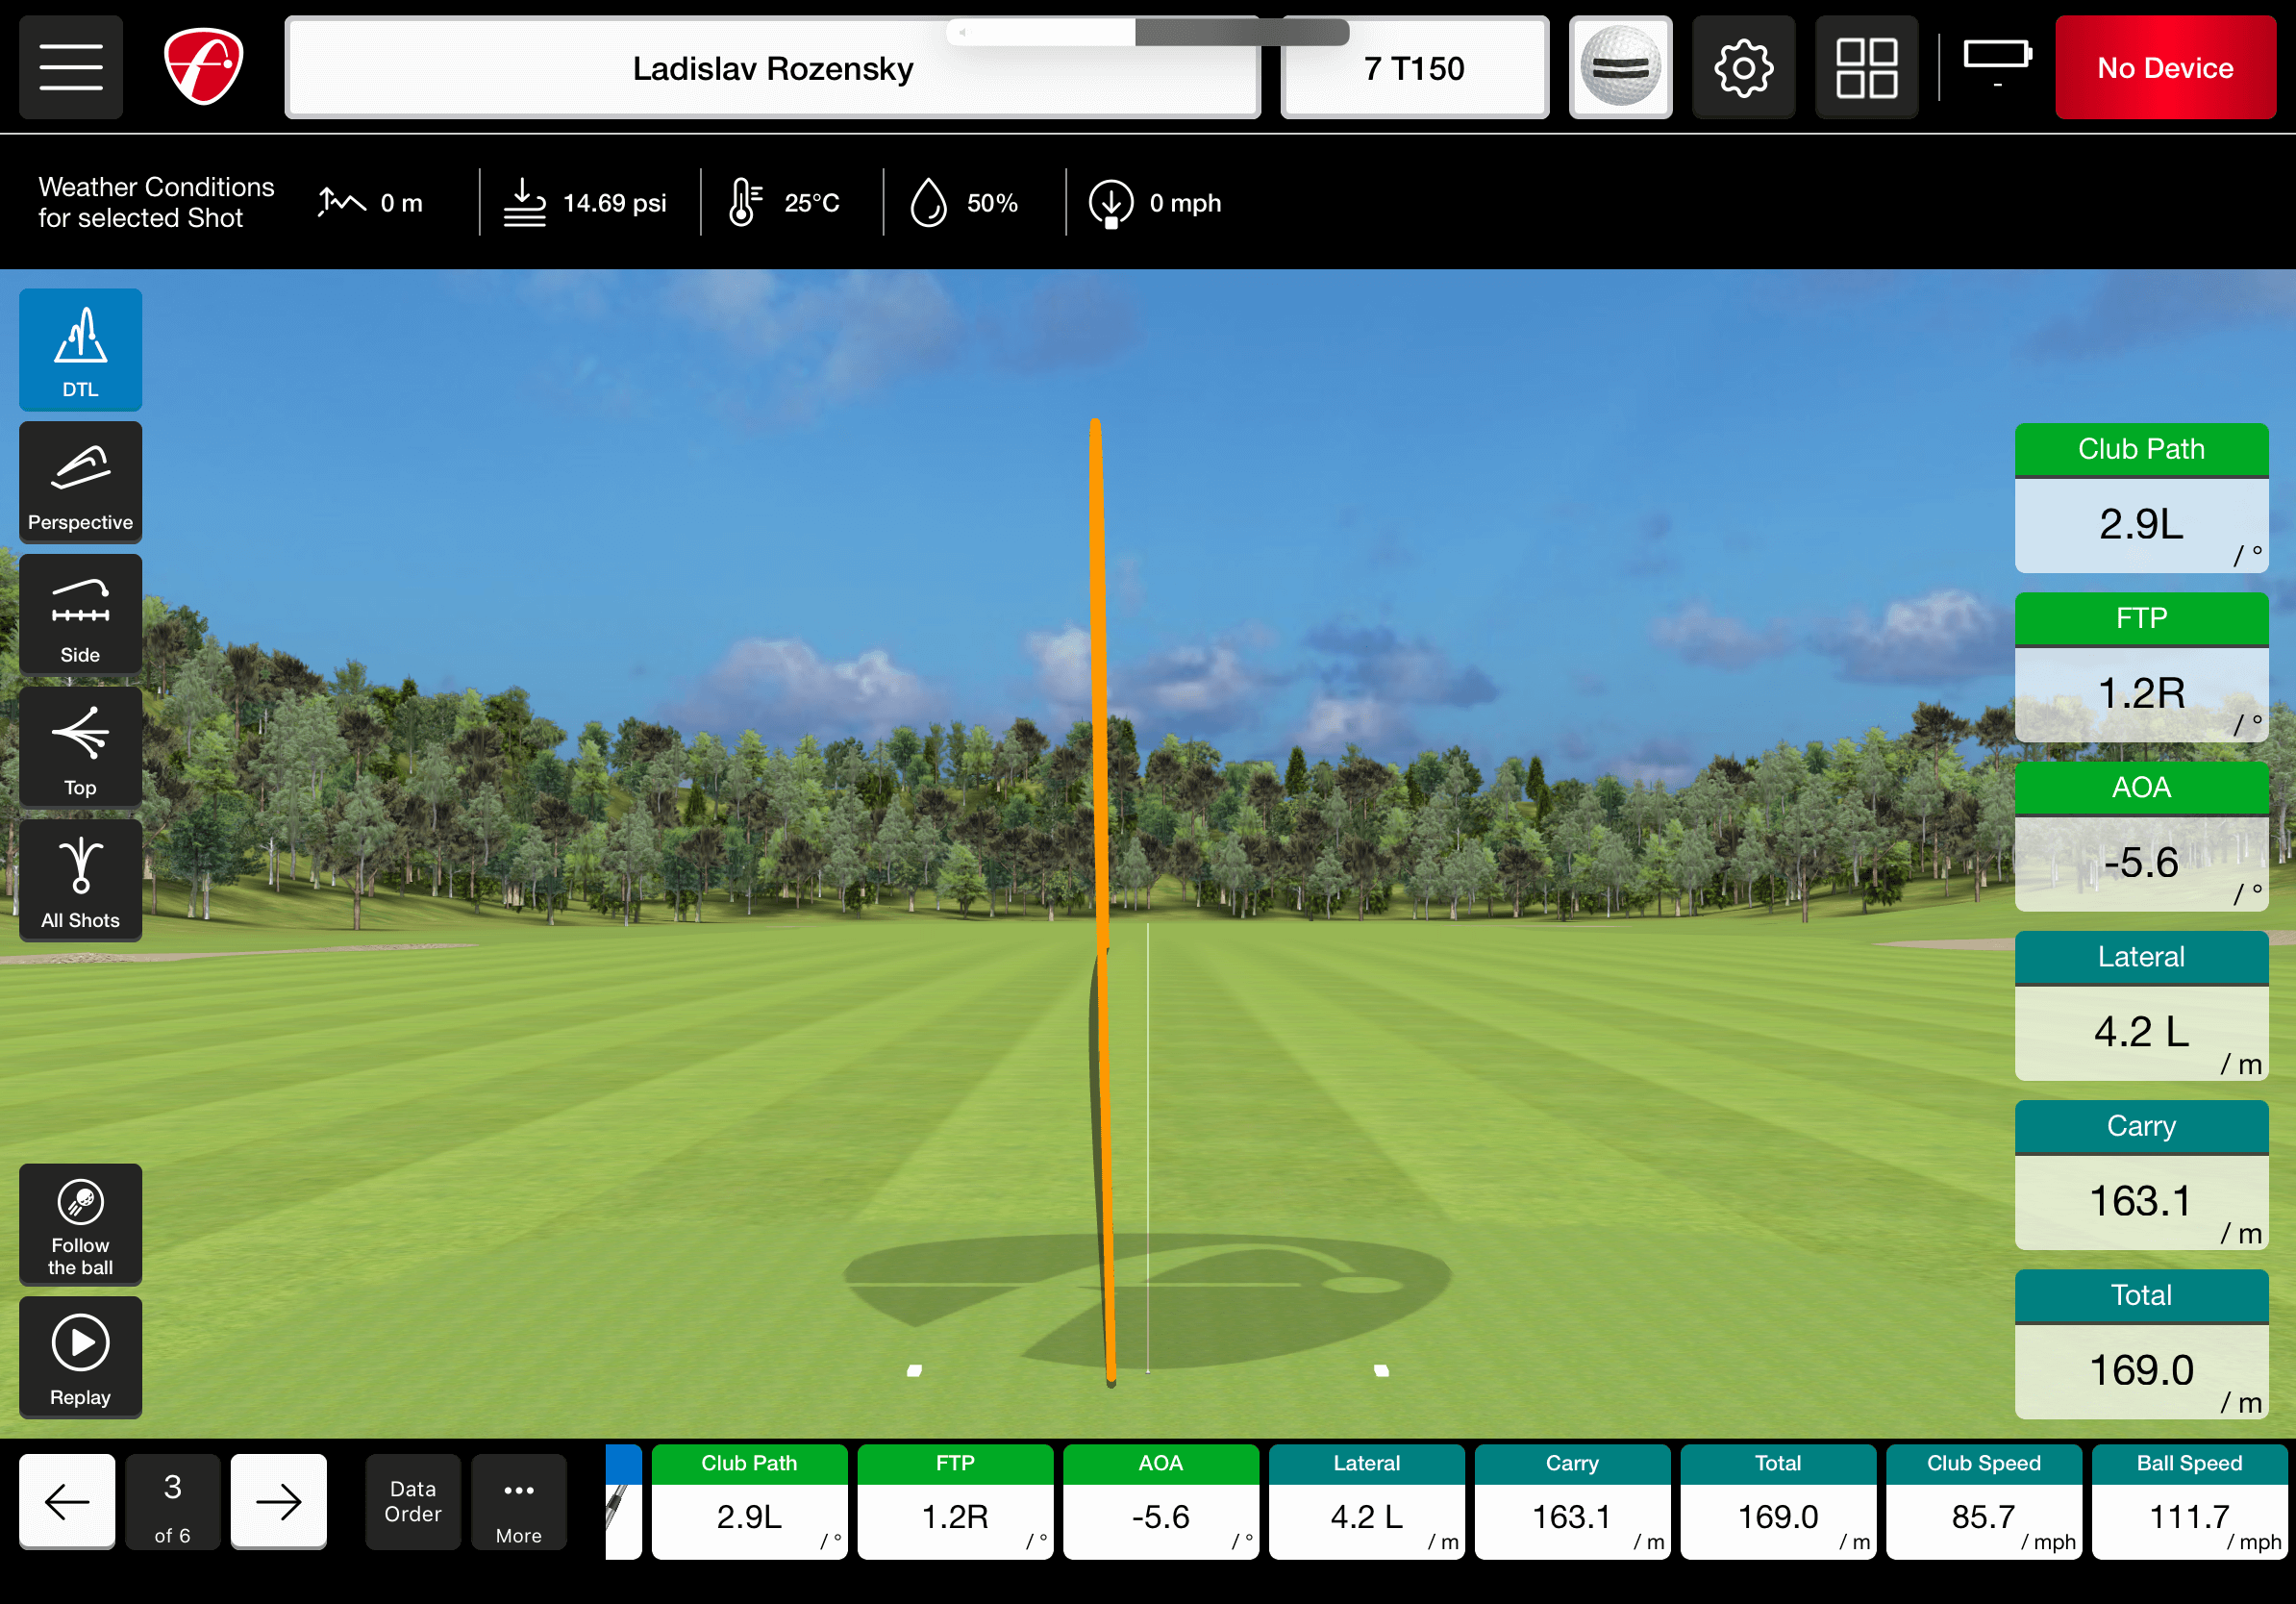Switch to DTL camera view
2296x1604 pixels.
point(80,350)
